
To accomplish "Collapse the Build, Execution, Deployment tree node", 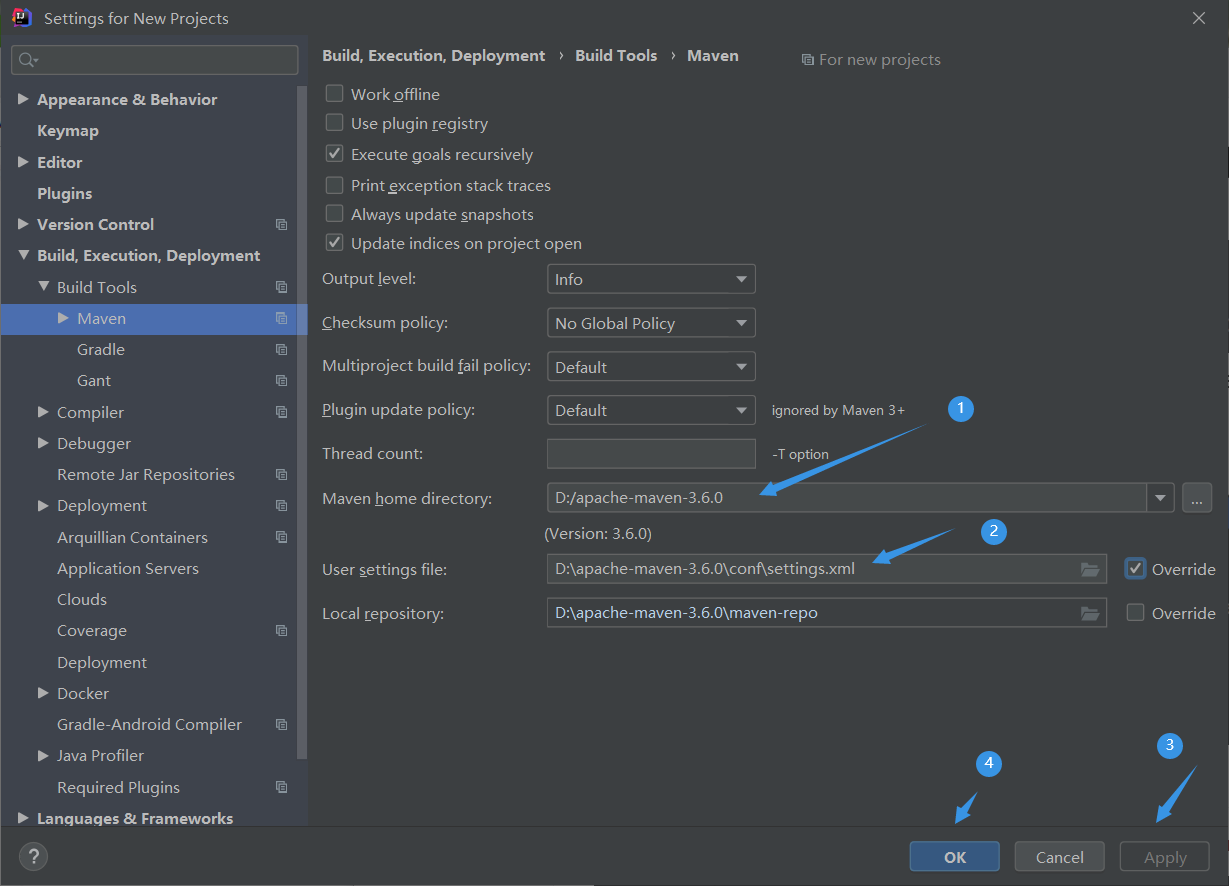I will pos(23,256).
